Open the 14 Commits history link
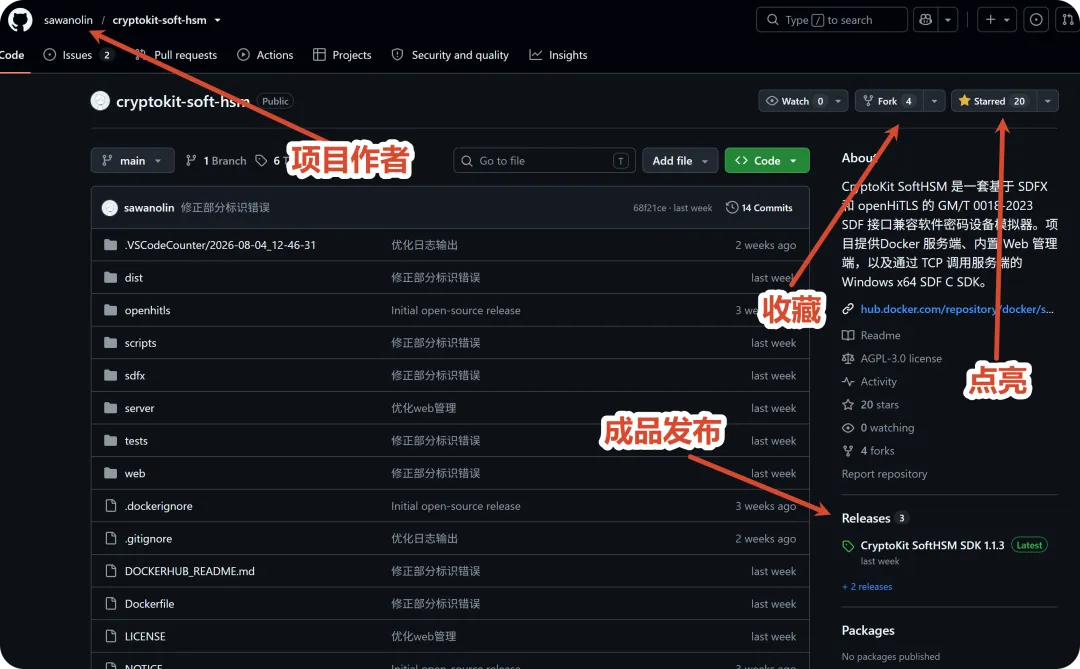 pos(759,207)
